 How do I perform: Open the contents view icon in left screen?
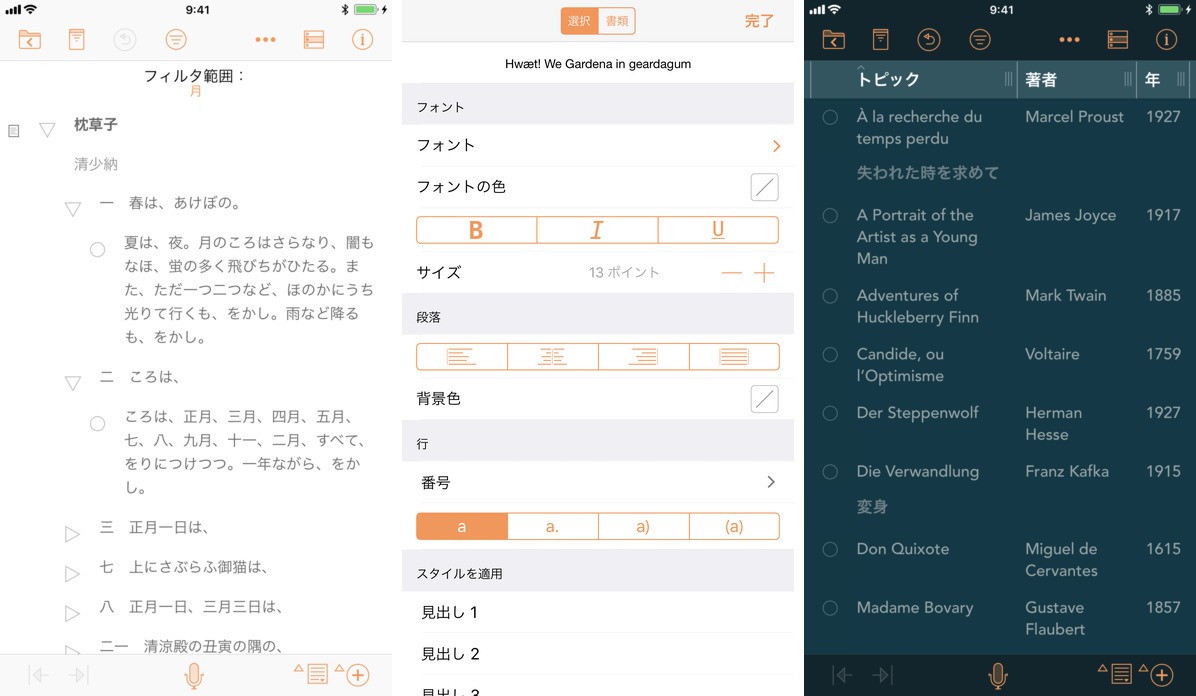pyautogui.click(x=313, y=39)
